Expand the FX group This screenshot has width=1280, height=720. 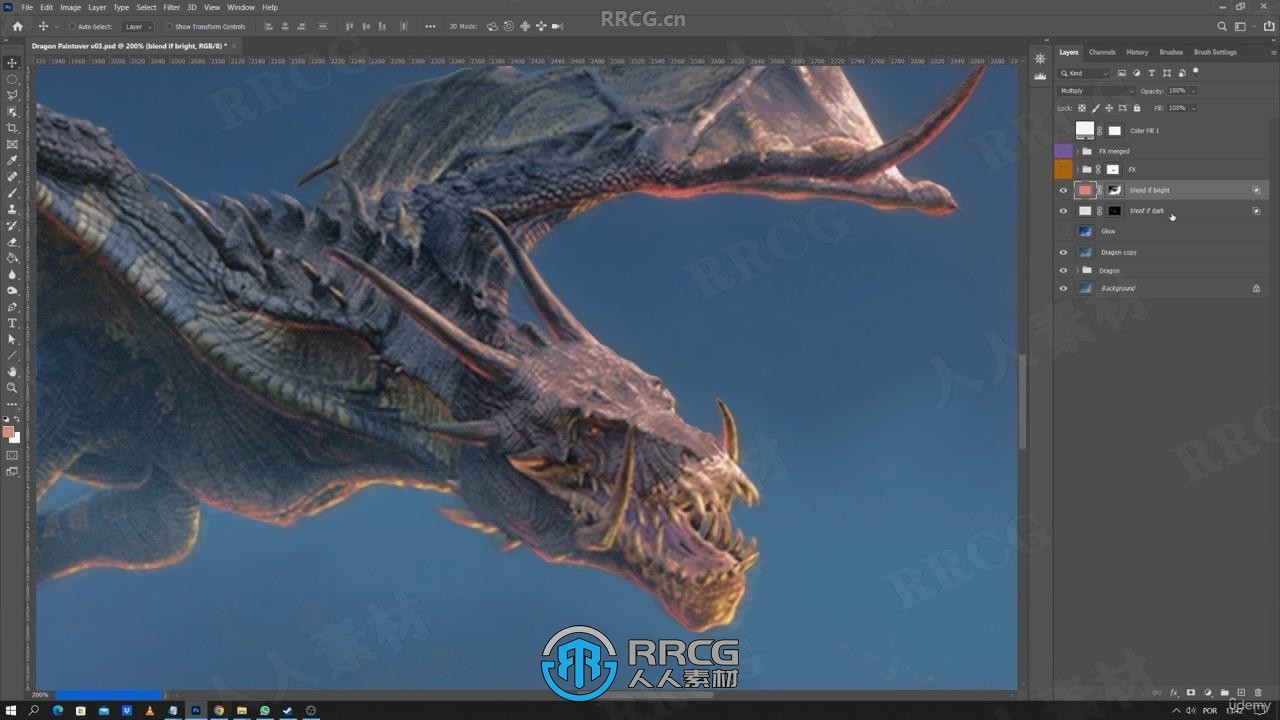pyautogui.click(x=1077, y=170)
